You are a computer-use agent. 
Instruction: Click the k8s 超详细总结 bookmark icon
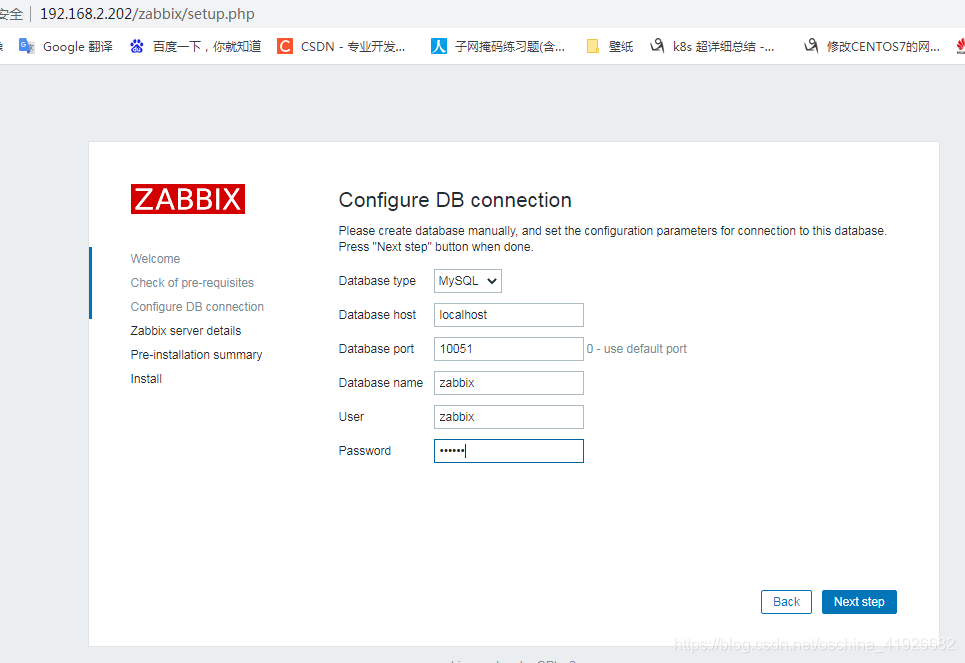[657, 46]
